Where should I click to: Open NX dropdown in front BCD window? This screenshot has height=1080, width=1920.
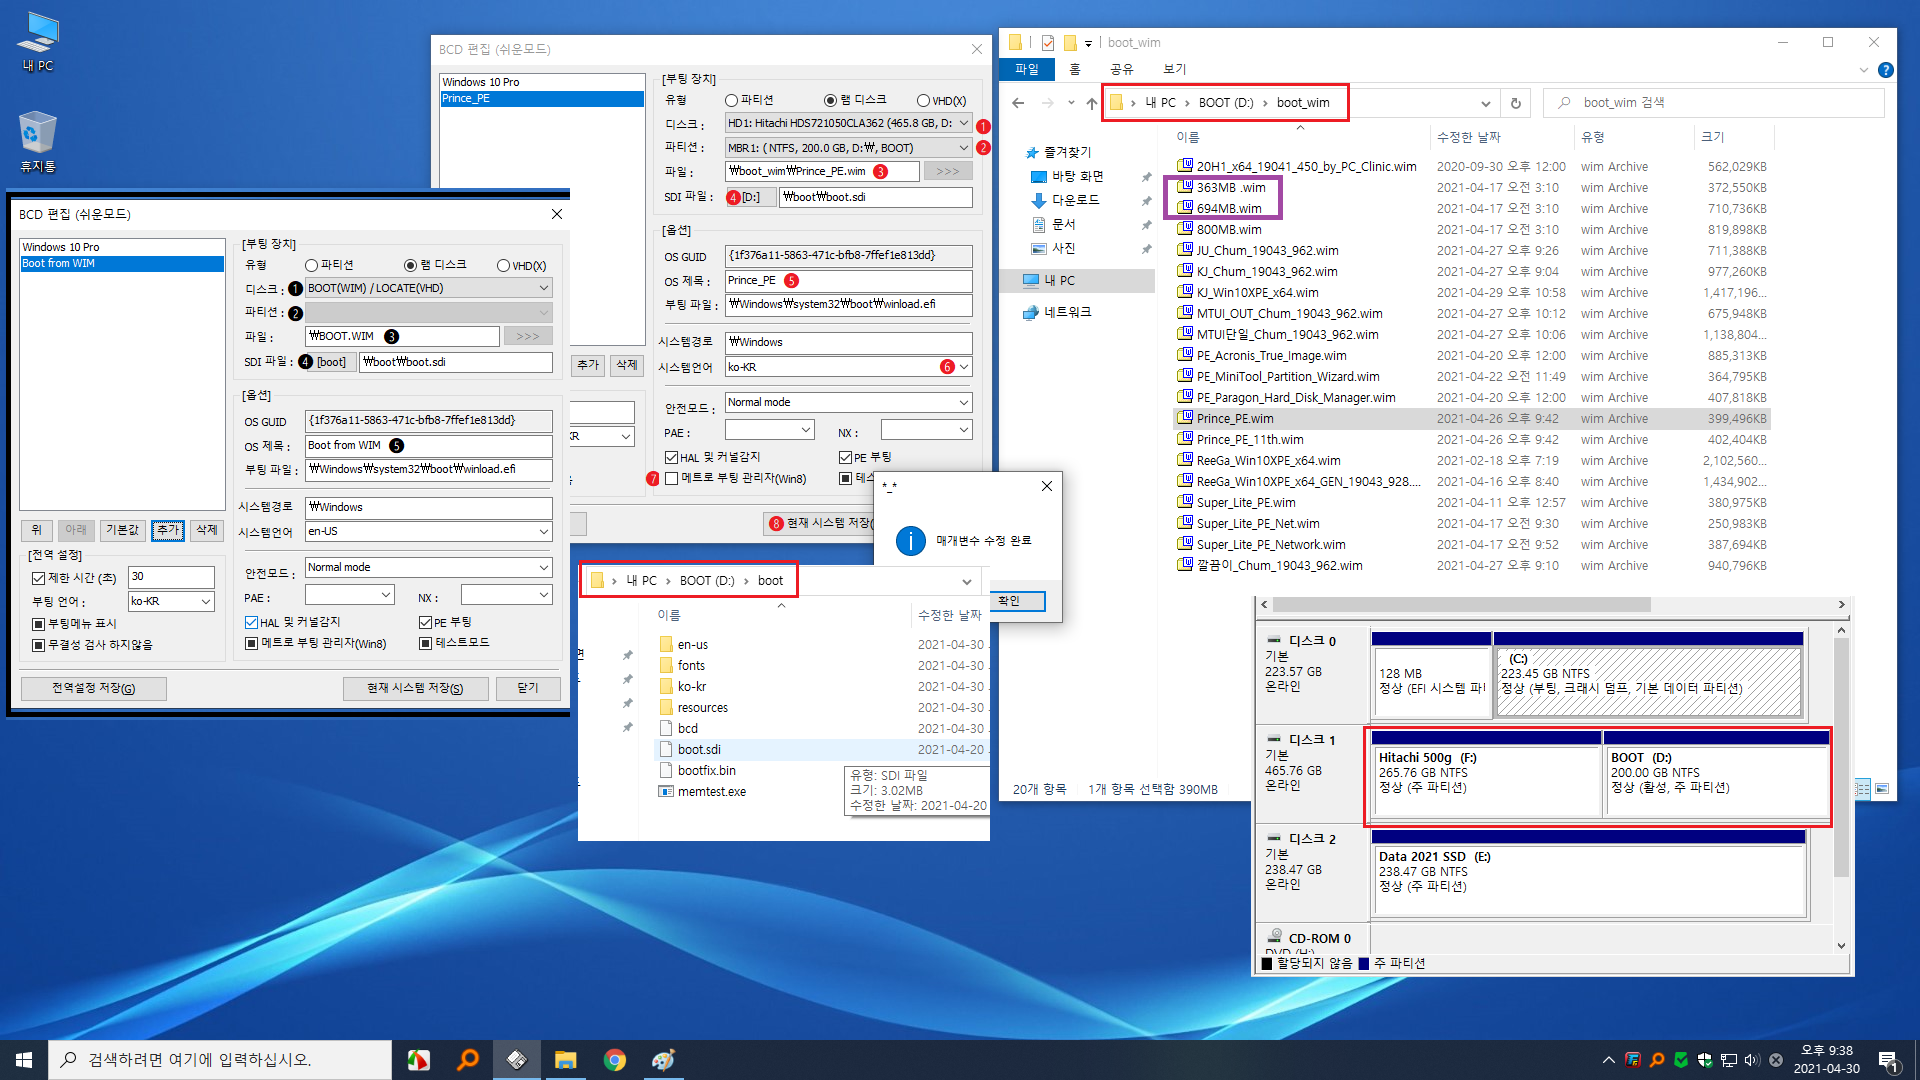point(507,594)
